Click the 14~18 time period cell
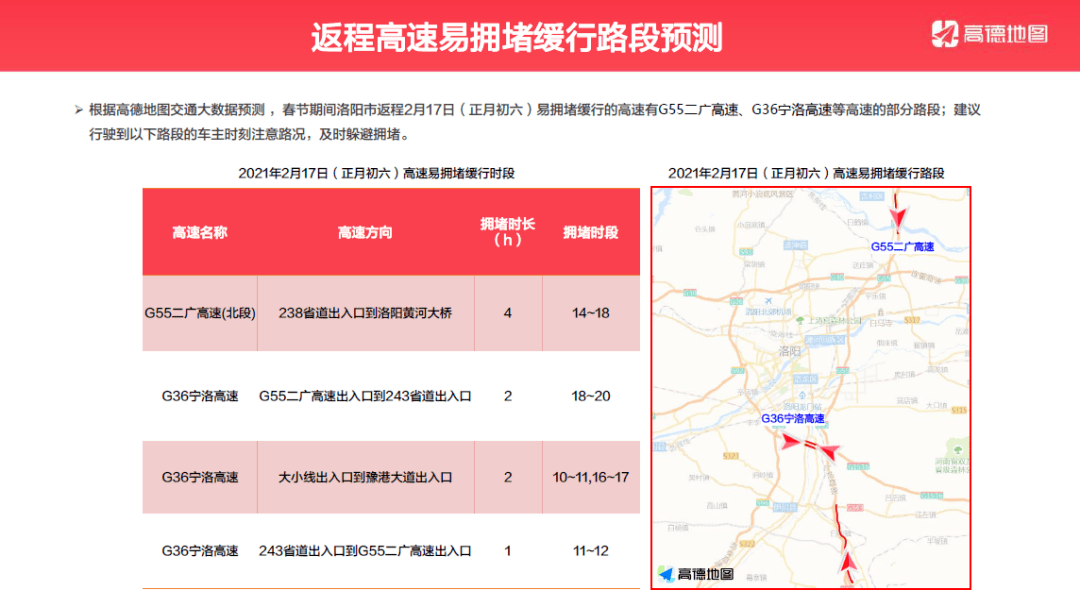Viewport: 1080px width, 607px height. 590,313
